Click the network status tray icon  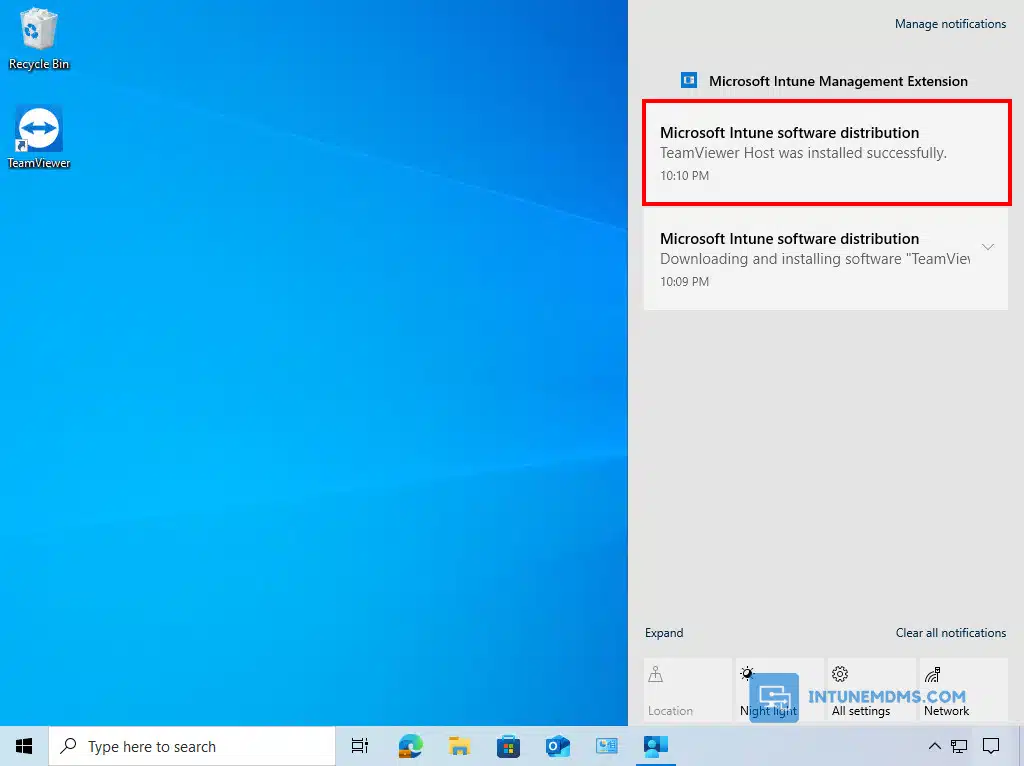pos(959,746)
